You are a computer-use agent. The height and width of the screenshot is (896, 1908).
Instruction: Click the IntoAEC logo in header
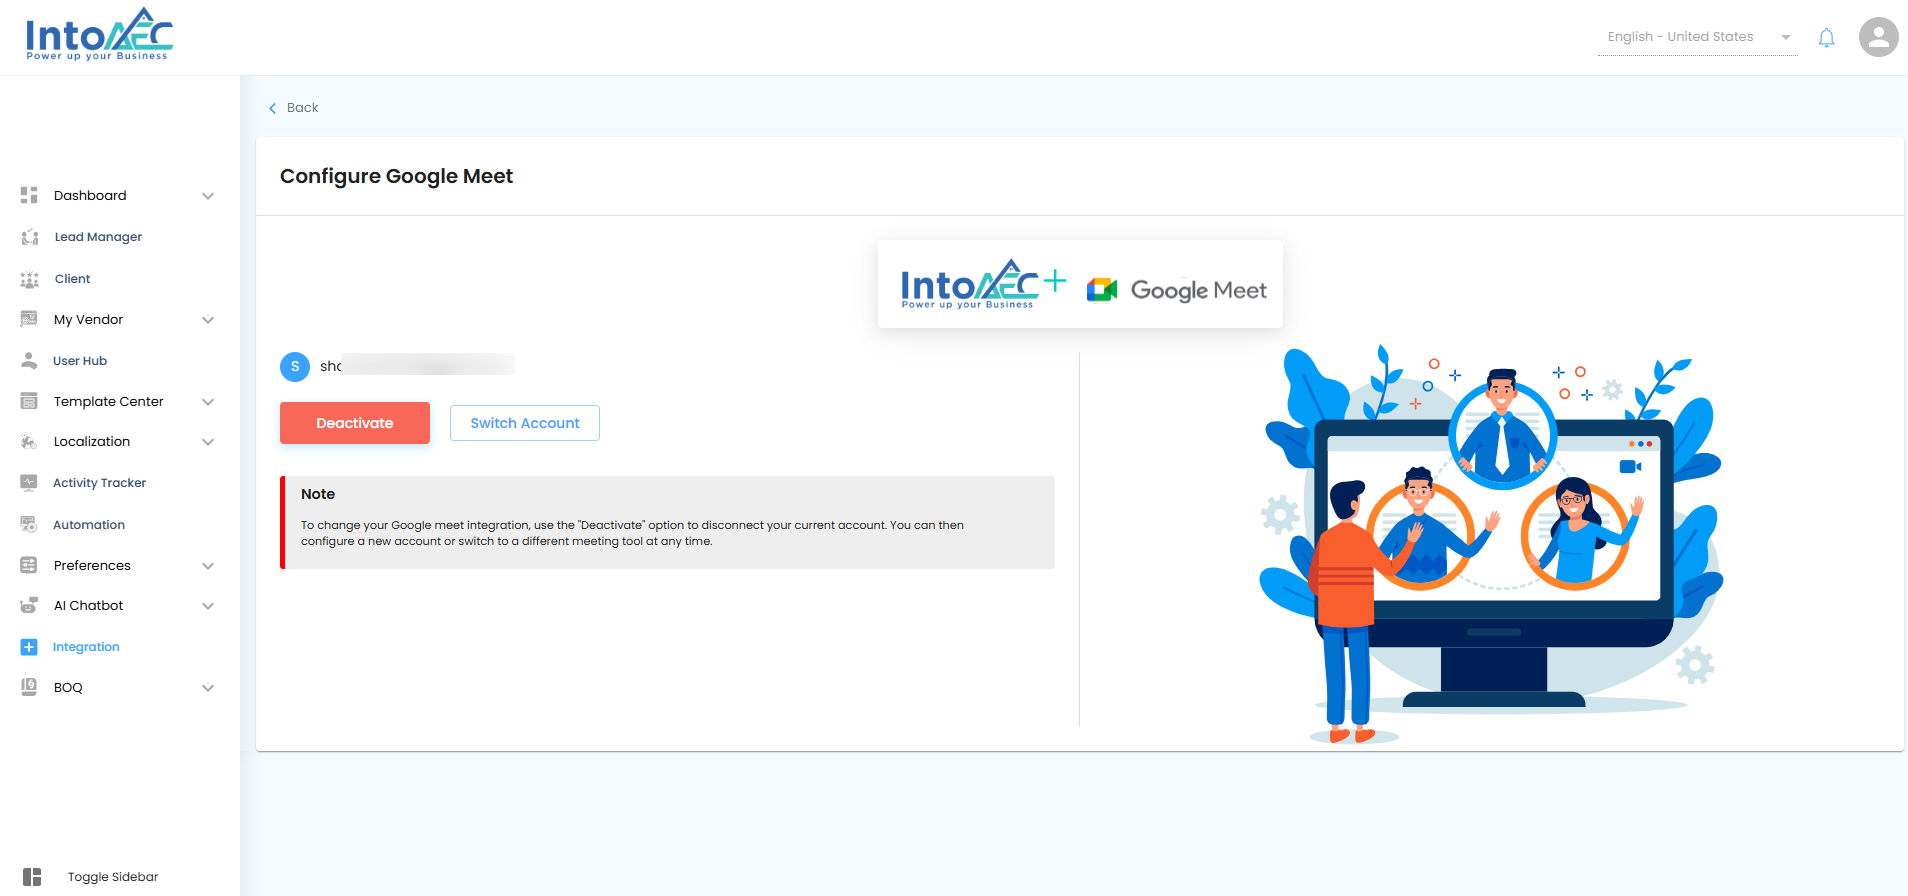point(99,35)
